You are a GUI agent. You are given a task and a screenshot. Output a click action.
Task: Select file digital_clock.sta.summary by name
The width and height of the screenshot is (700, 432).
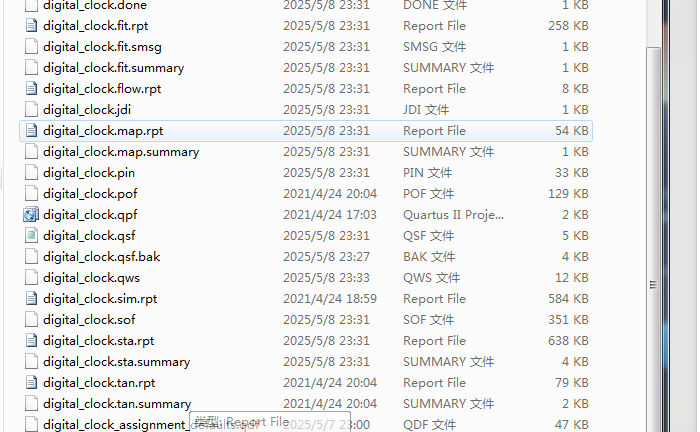tap(117, 362)
